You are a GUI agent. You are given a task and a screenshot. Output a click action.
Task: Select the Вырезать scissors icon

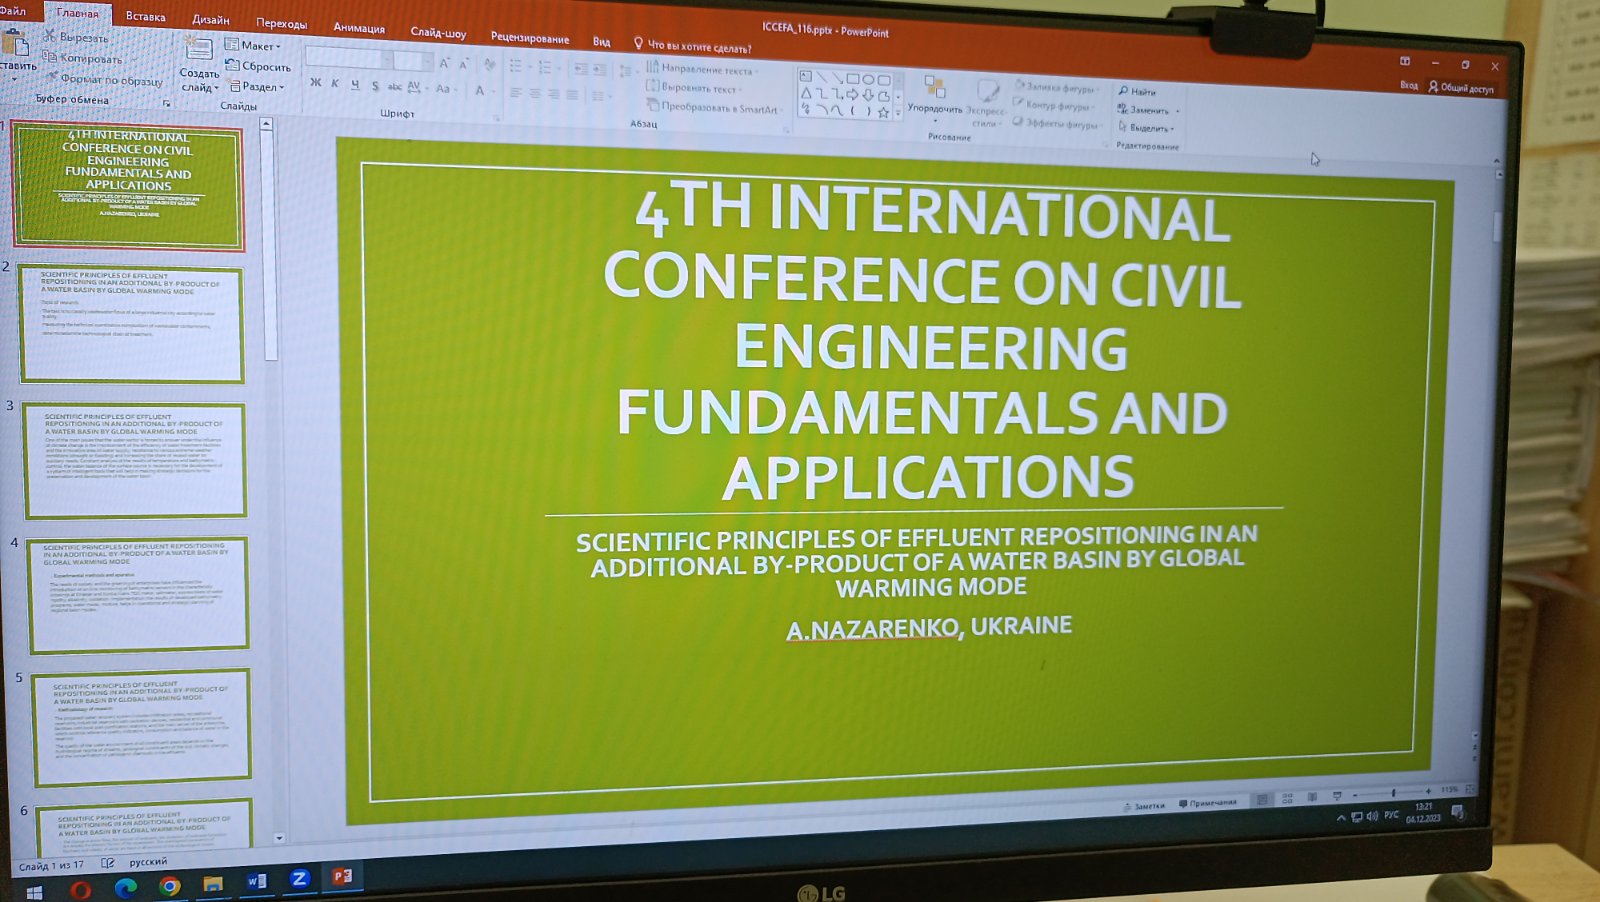(49, 36)
